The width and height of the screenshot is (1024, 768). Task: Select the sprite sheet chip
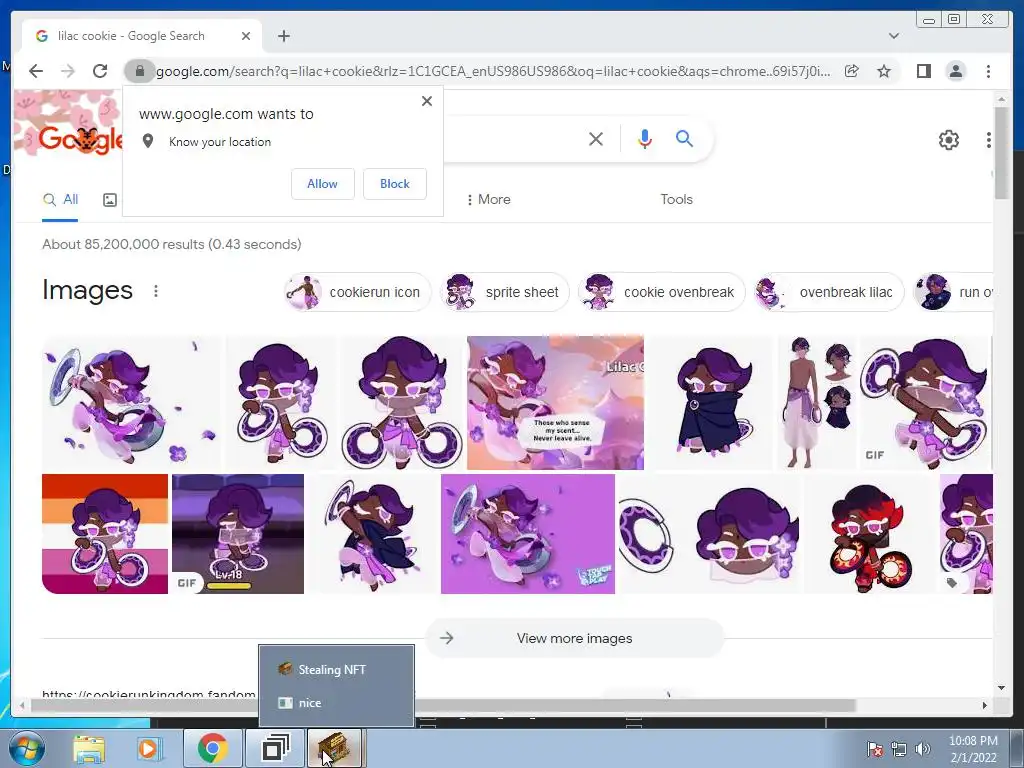tap(505, 292)
